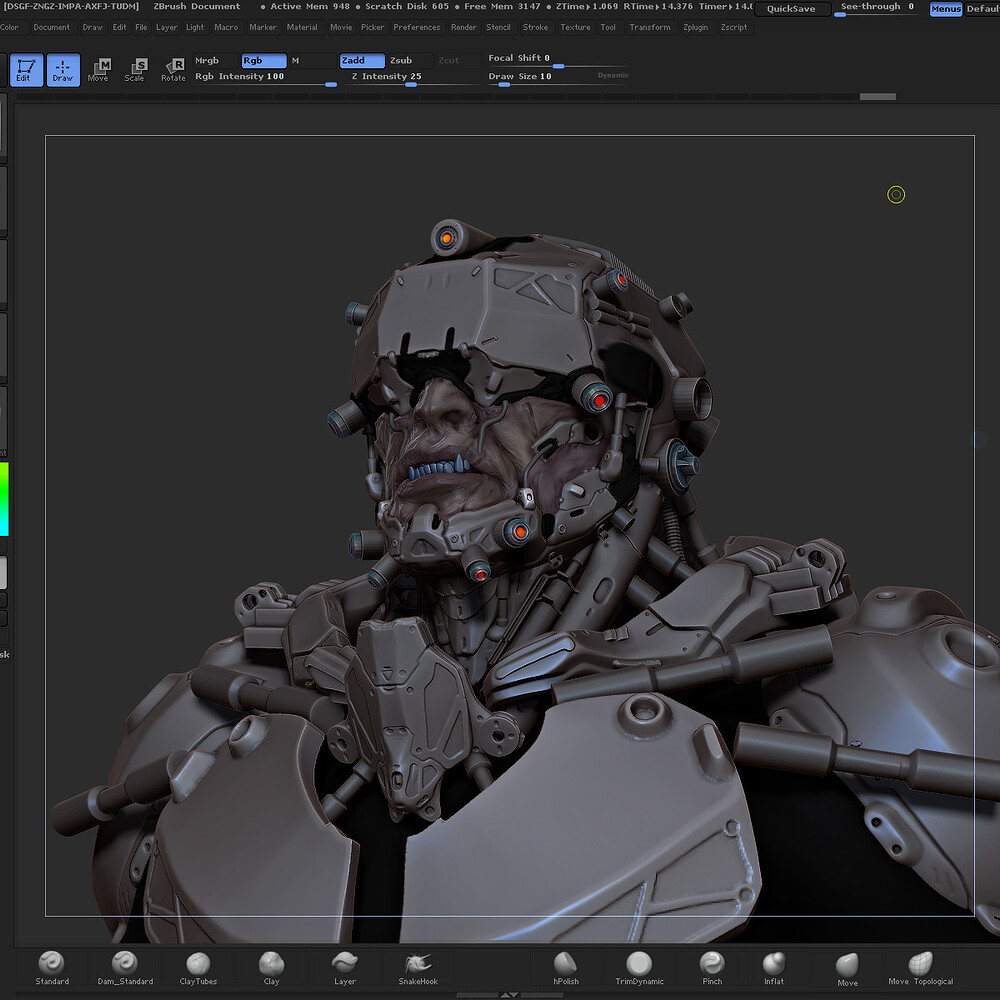Adjust the Z Intensity slider
The width and height of the screenshot is (1000, 1000).
[409, 78]
